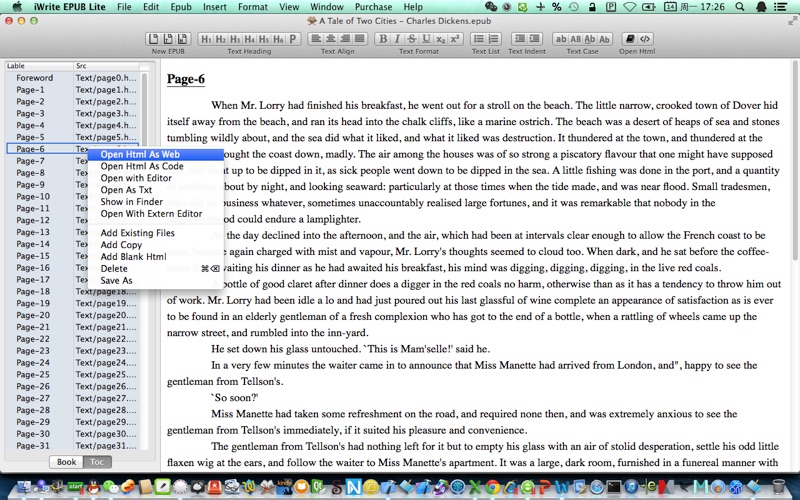800x500 pixels.
Task: Choose Add Blank Html
Action: tap(156, 257)
